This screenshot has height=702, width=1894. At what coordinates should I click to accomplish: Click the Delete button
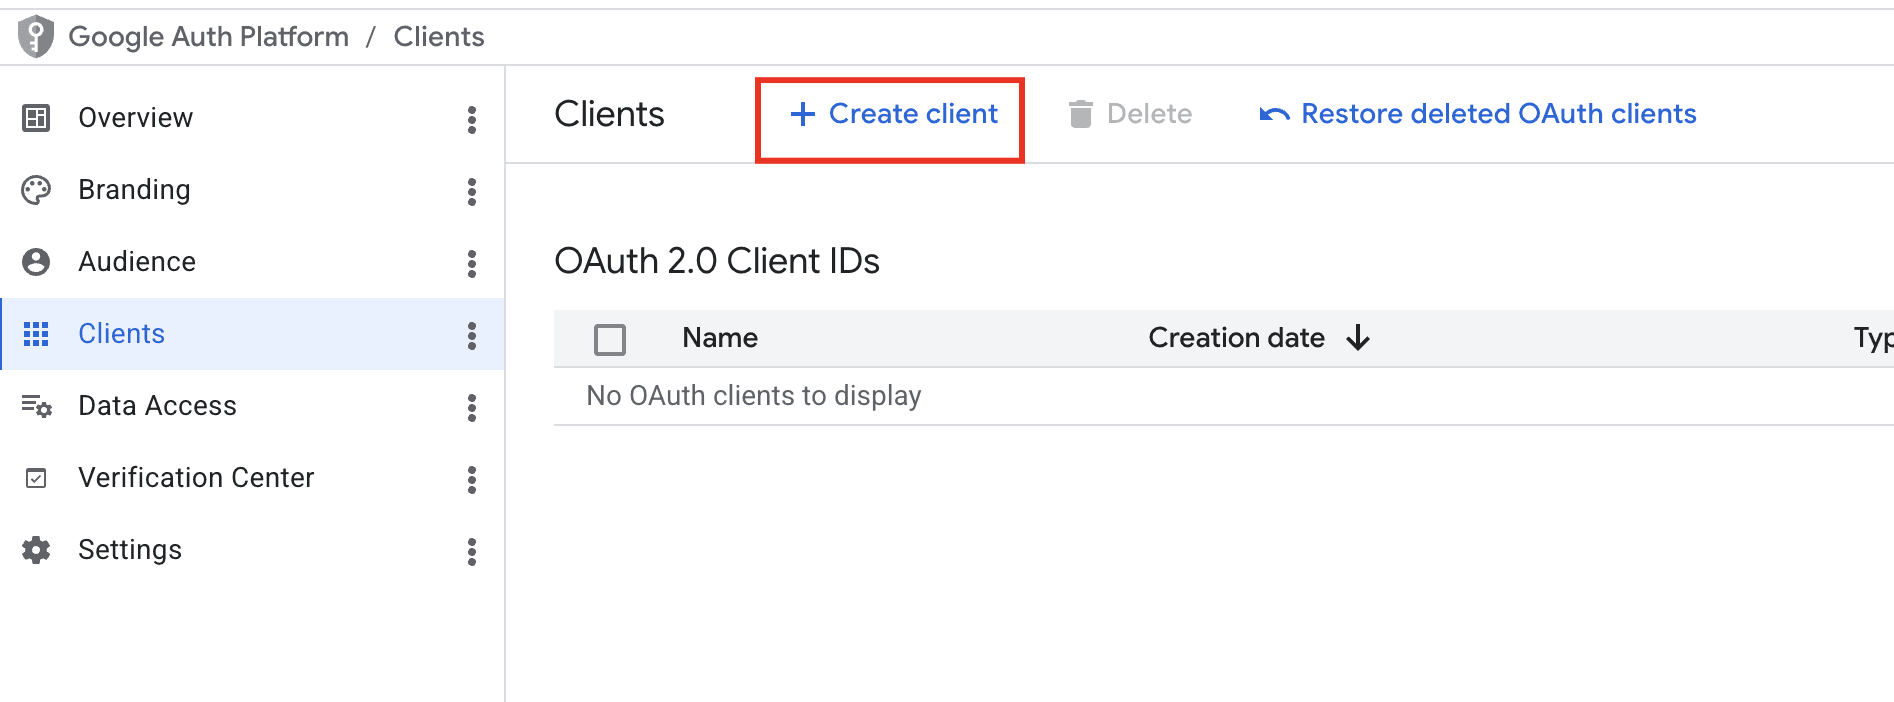click(x=1130, y=114)
